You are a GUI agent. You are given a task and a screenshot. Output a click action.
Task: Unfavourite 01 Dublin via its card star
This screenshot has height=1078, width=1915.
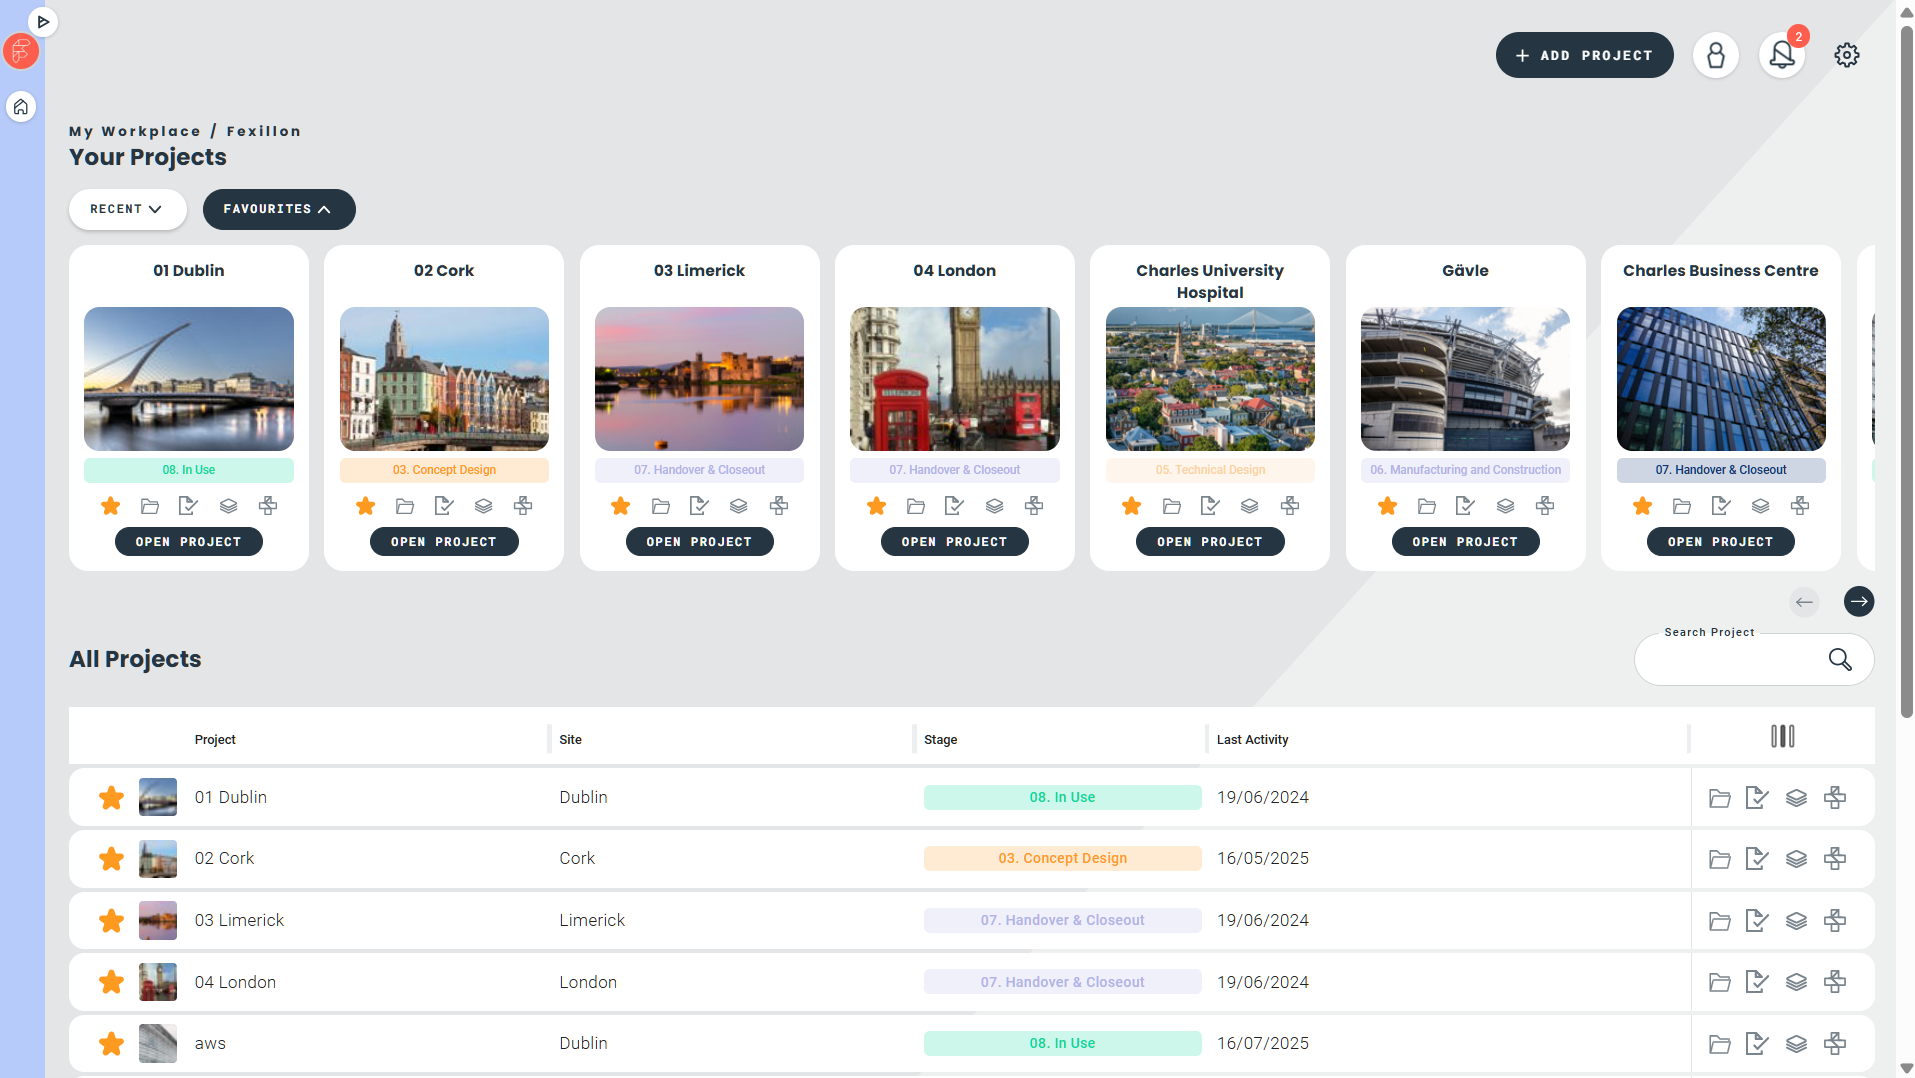111,506
